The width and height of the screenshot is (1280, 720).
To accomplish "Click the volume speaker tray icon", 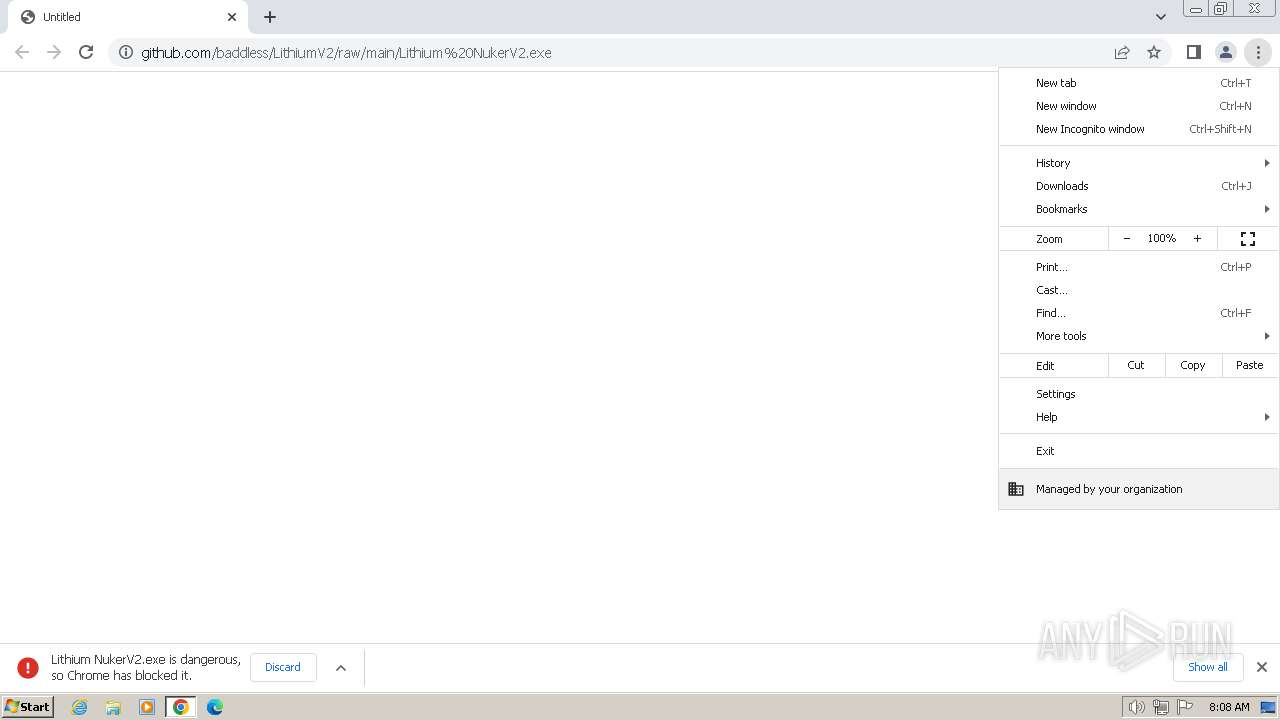I will click(1137, 707).
